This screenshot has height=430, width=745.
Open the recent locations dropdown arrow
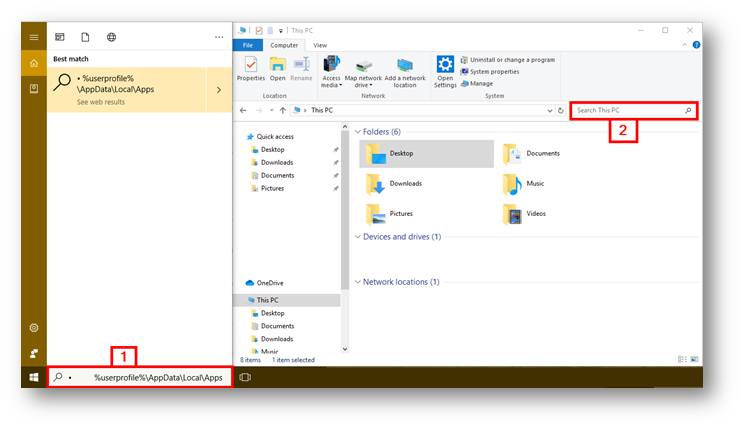pyautogui.click(x=271, y=110)
